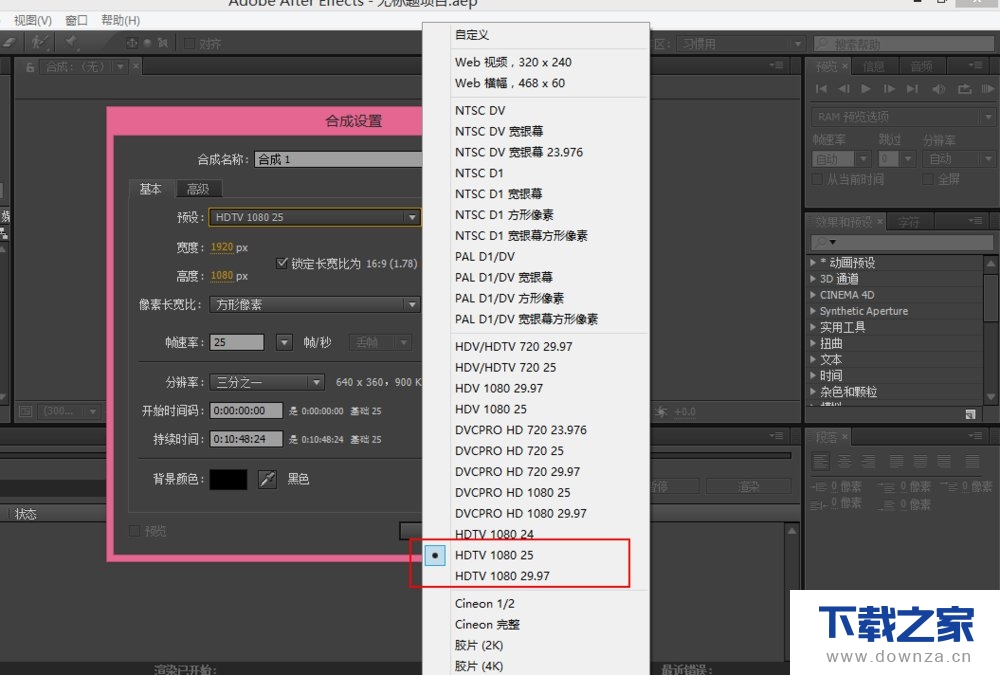Open the 分辨率 dropdown 三分之一
Screen dimensions: 1000x675
click(x=267, y=382)
